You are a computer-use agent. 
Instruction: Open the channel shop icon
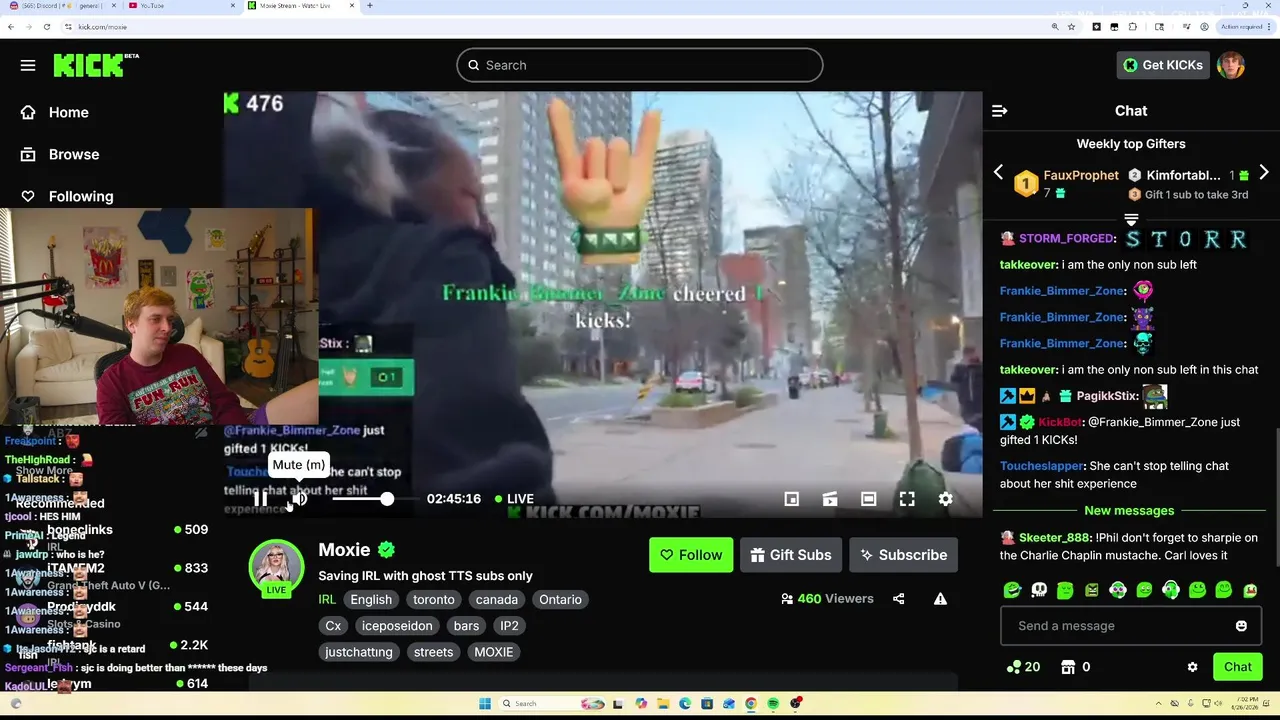(x=1068, y=667)
